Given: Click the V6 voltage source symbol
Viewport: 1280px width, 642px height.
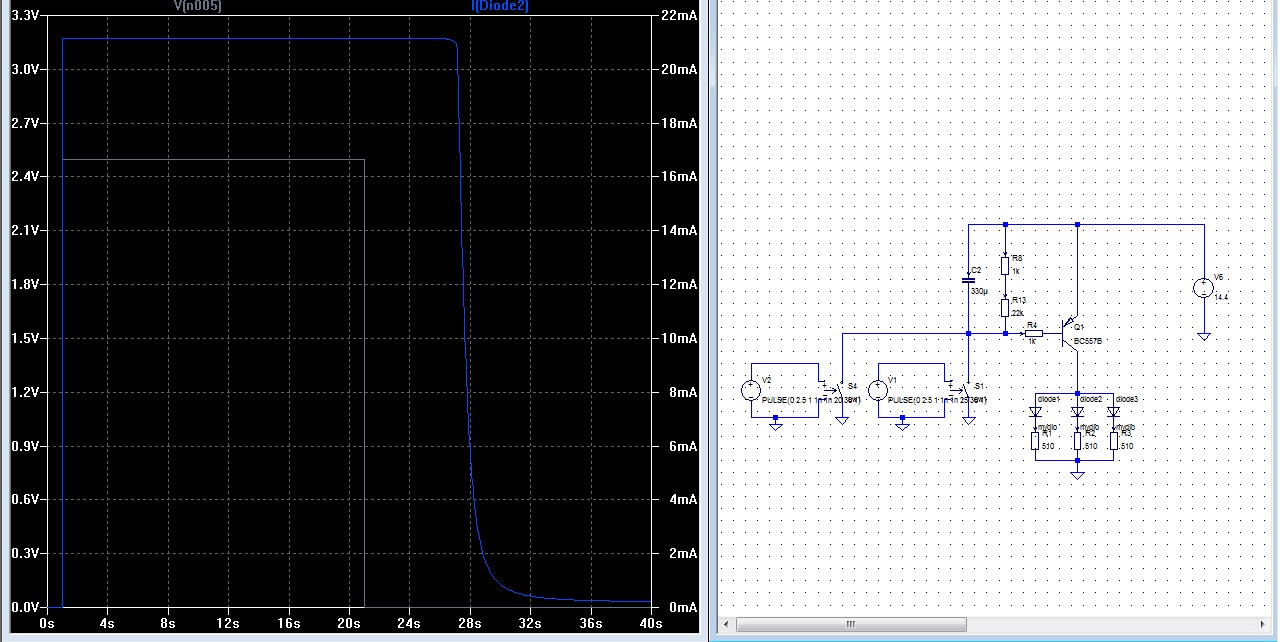Looking at the screenshot, I should tap(1203, 288).
